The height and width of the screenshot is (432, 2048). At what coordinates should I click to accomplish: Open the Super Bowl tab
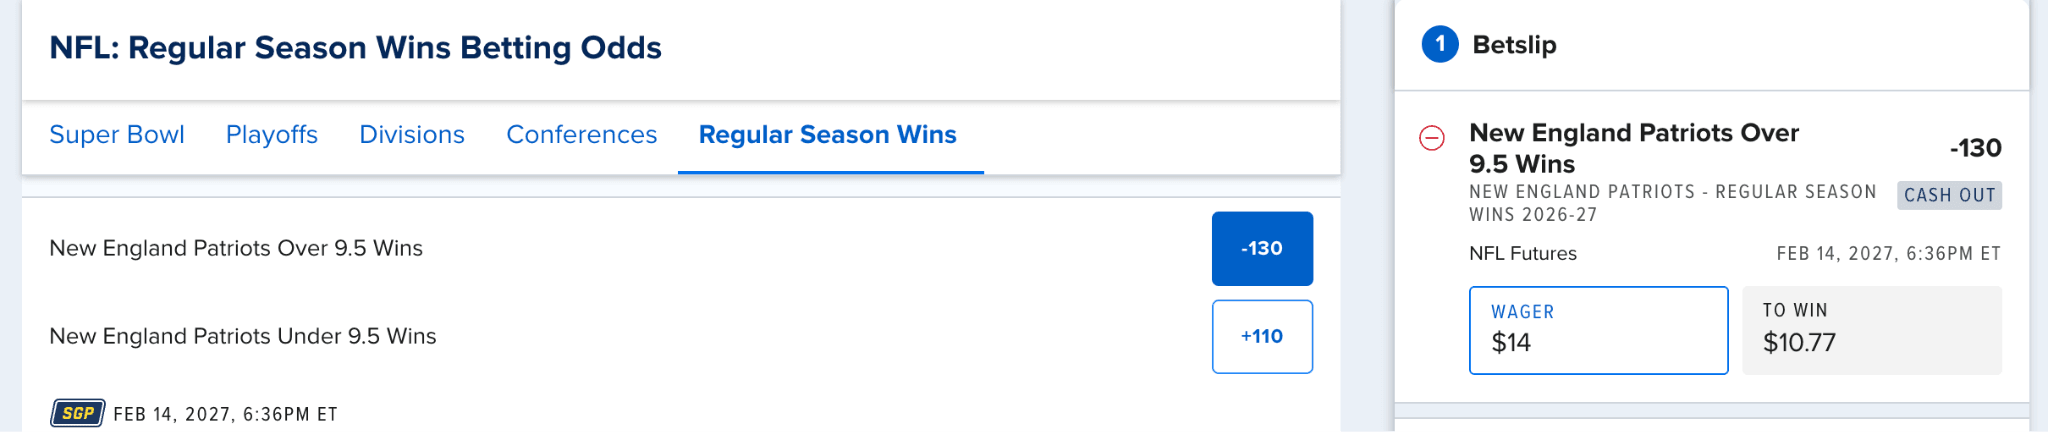click(117, 135)
